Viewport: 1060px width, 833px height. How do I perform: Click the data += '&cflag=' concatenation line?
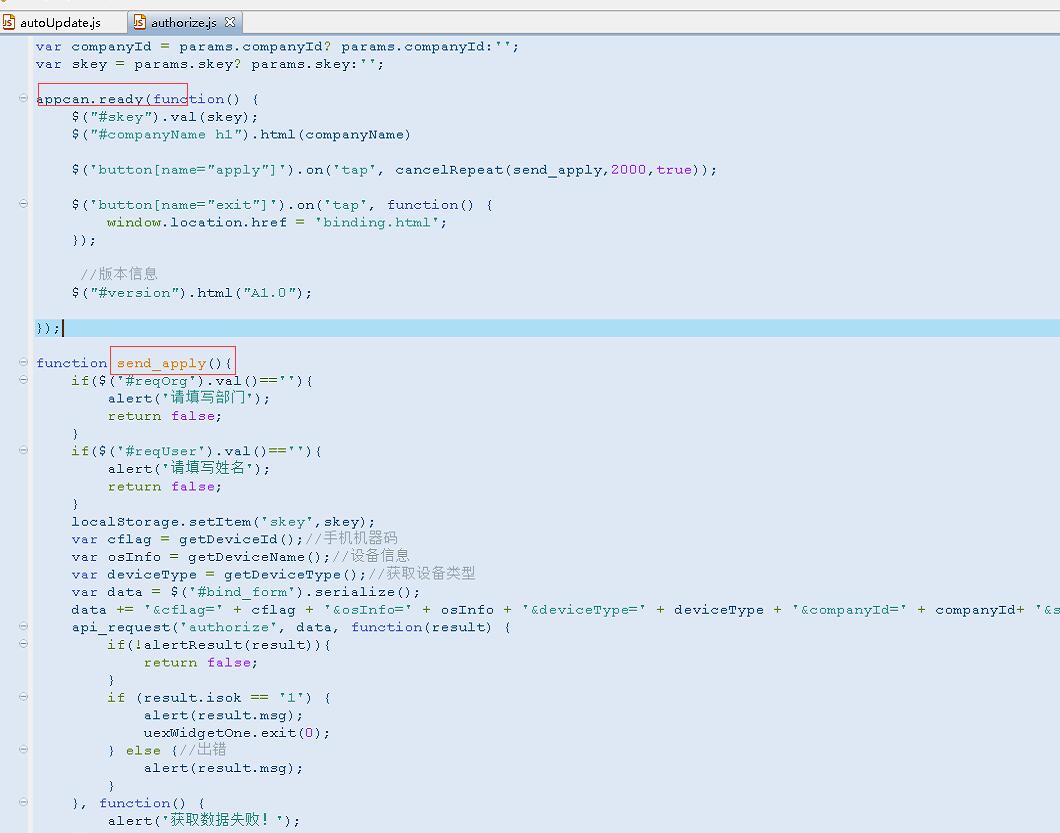tap(565, 610)
